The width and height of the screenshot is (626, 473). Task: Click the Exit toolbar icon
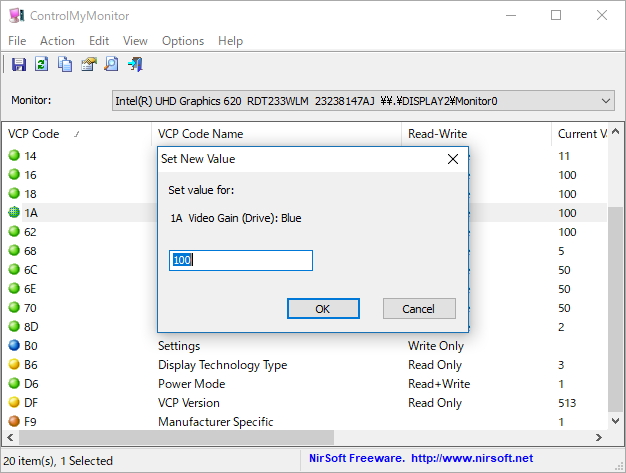pos(135,64)
